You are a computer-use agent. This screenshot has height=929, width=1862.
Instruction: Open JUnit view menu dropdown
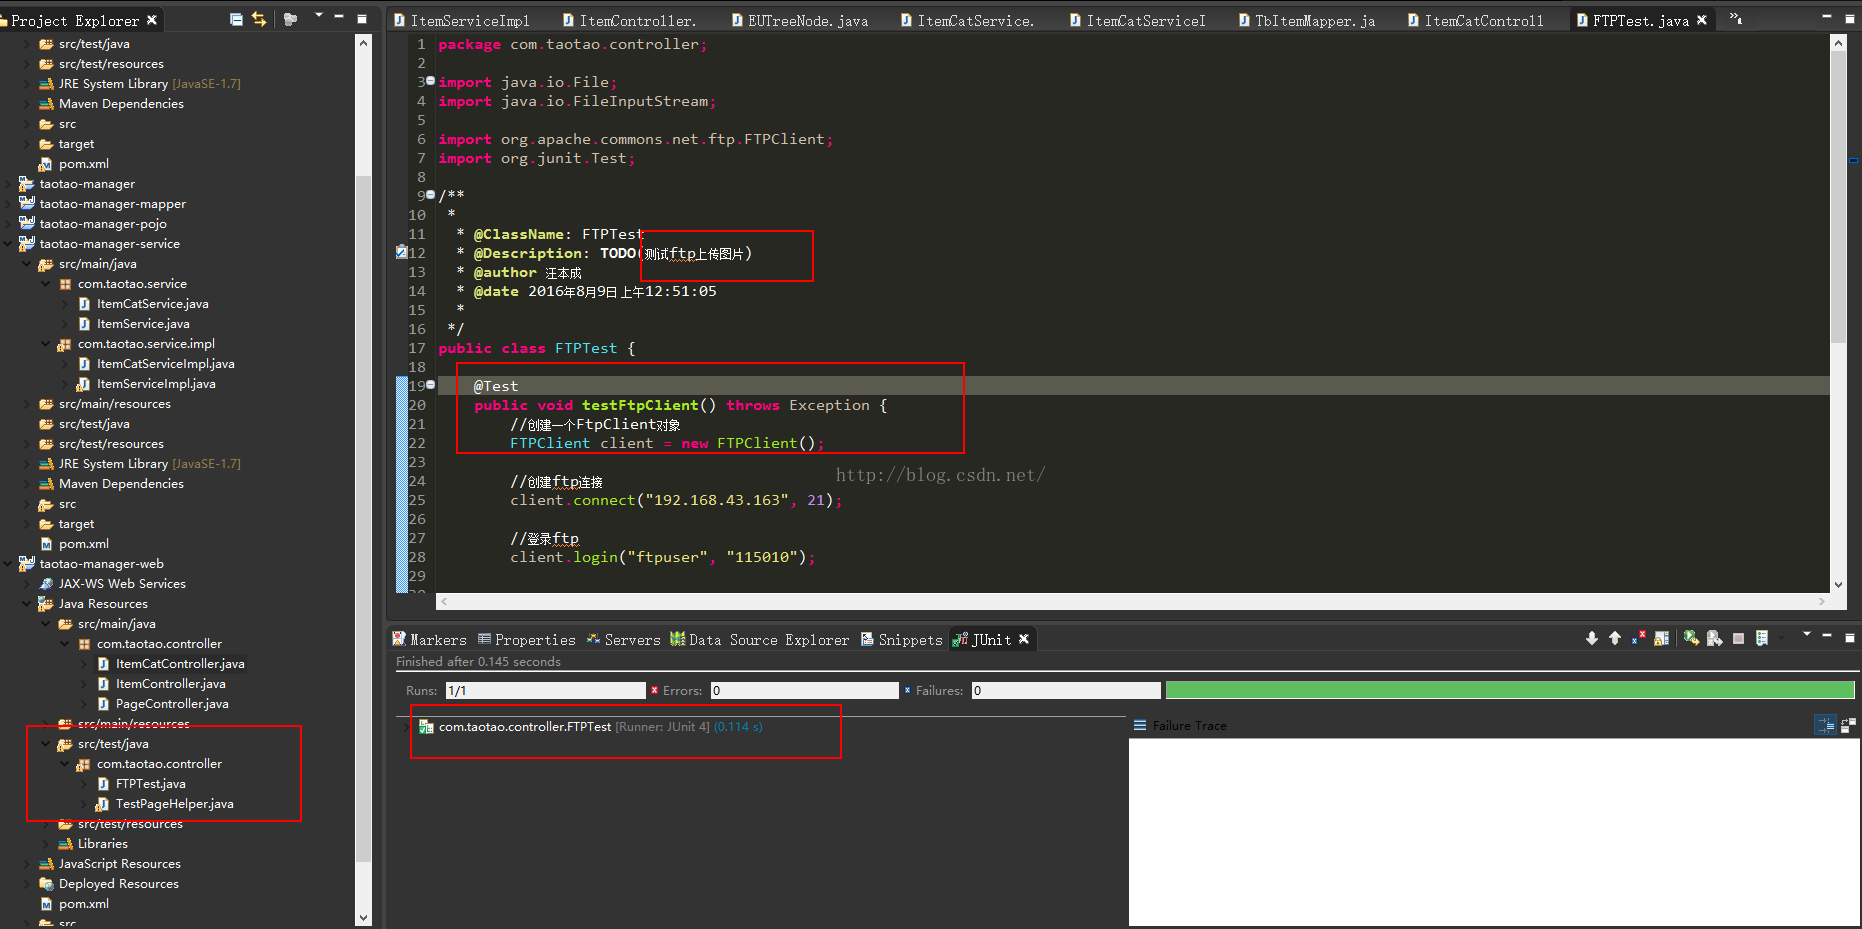point(1806,634)
